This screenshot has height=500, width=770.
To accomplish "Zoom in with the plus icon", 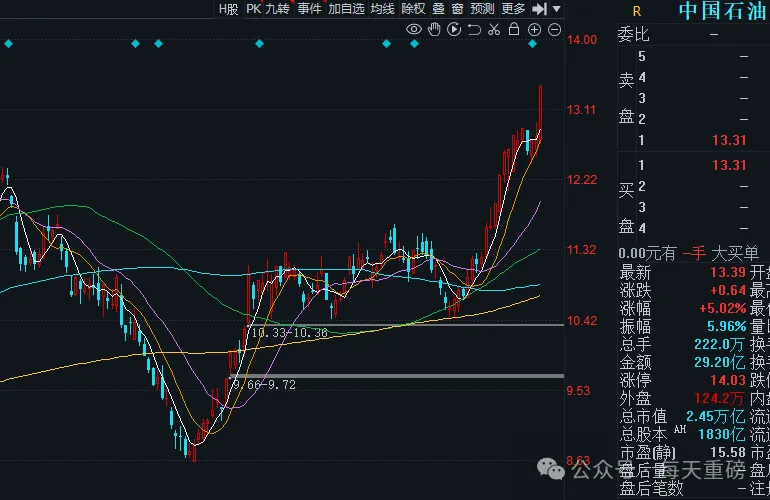I will (534, 30).
